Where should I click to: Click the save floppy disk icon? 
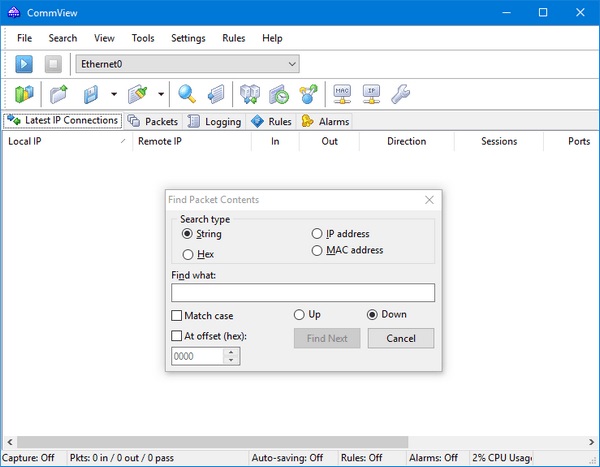point(91,94)
